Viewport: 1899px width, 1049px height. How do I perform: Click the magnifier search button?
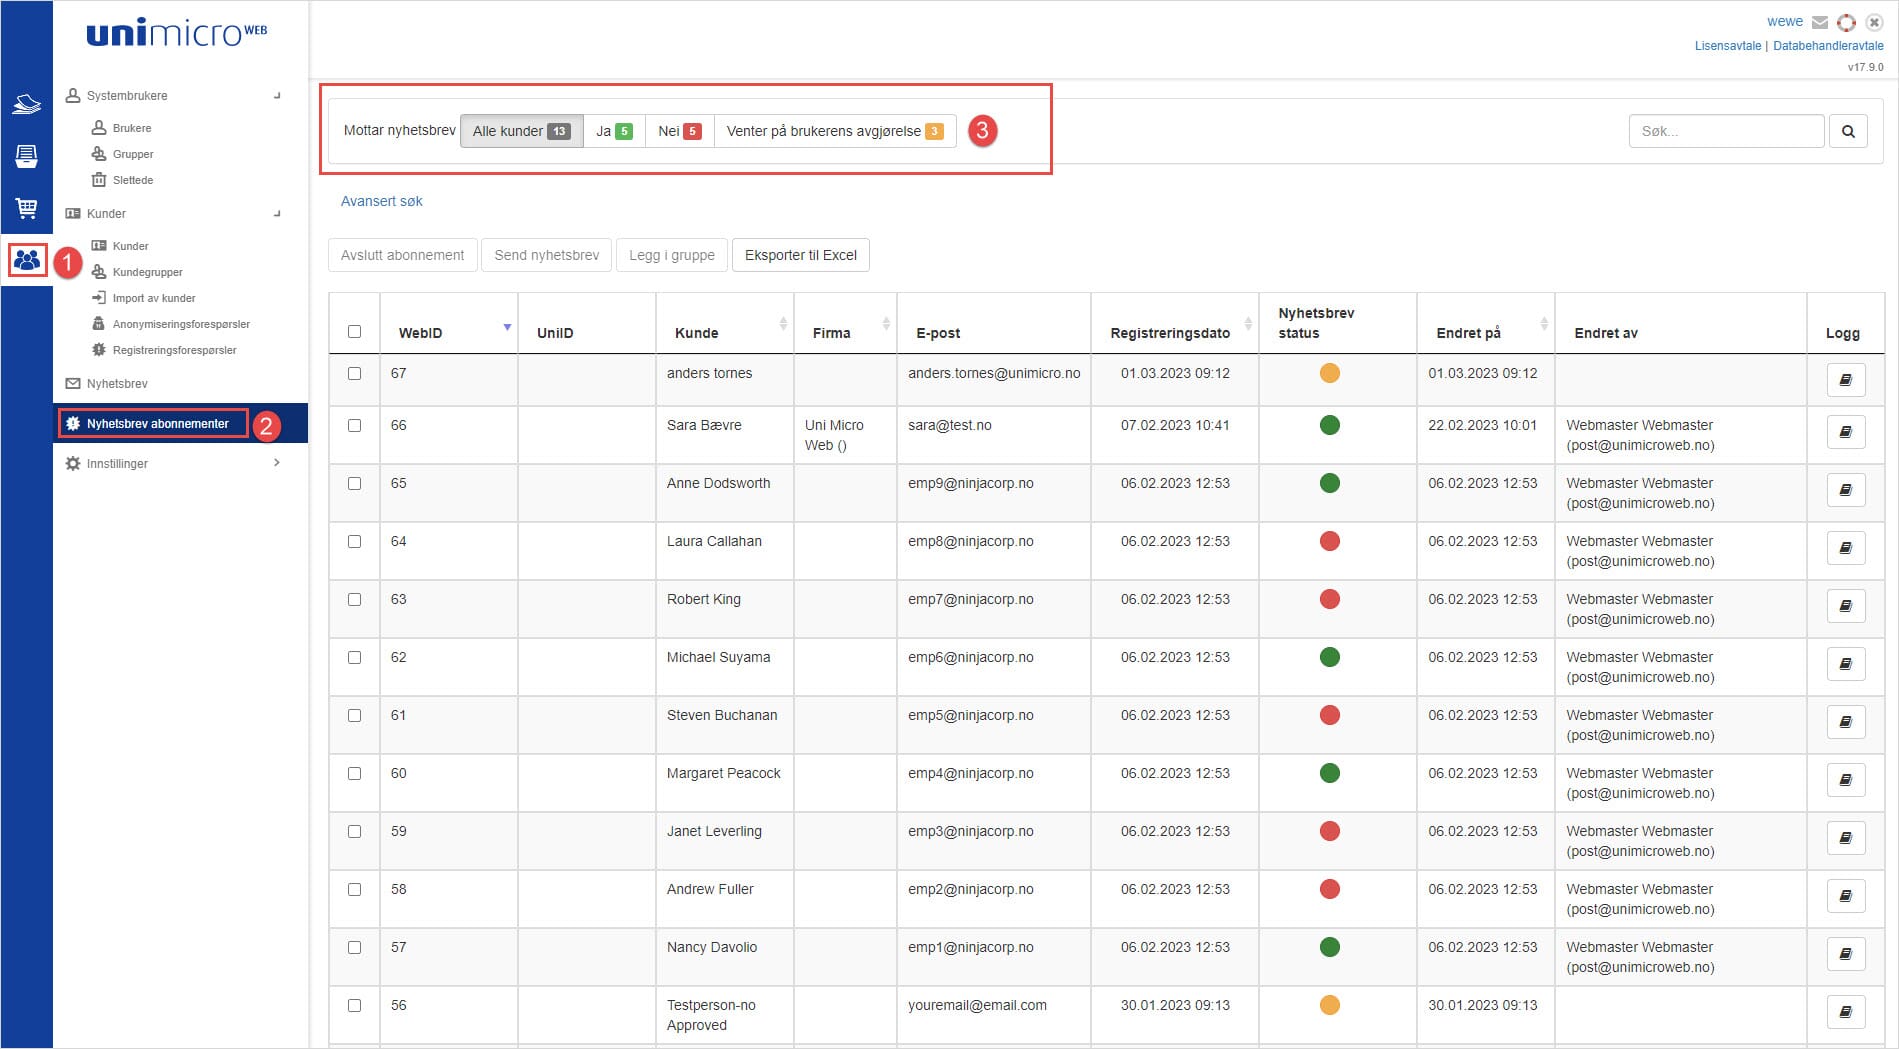[x=1848, y=131]
